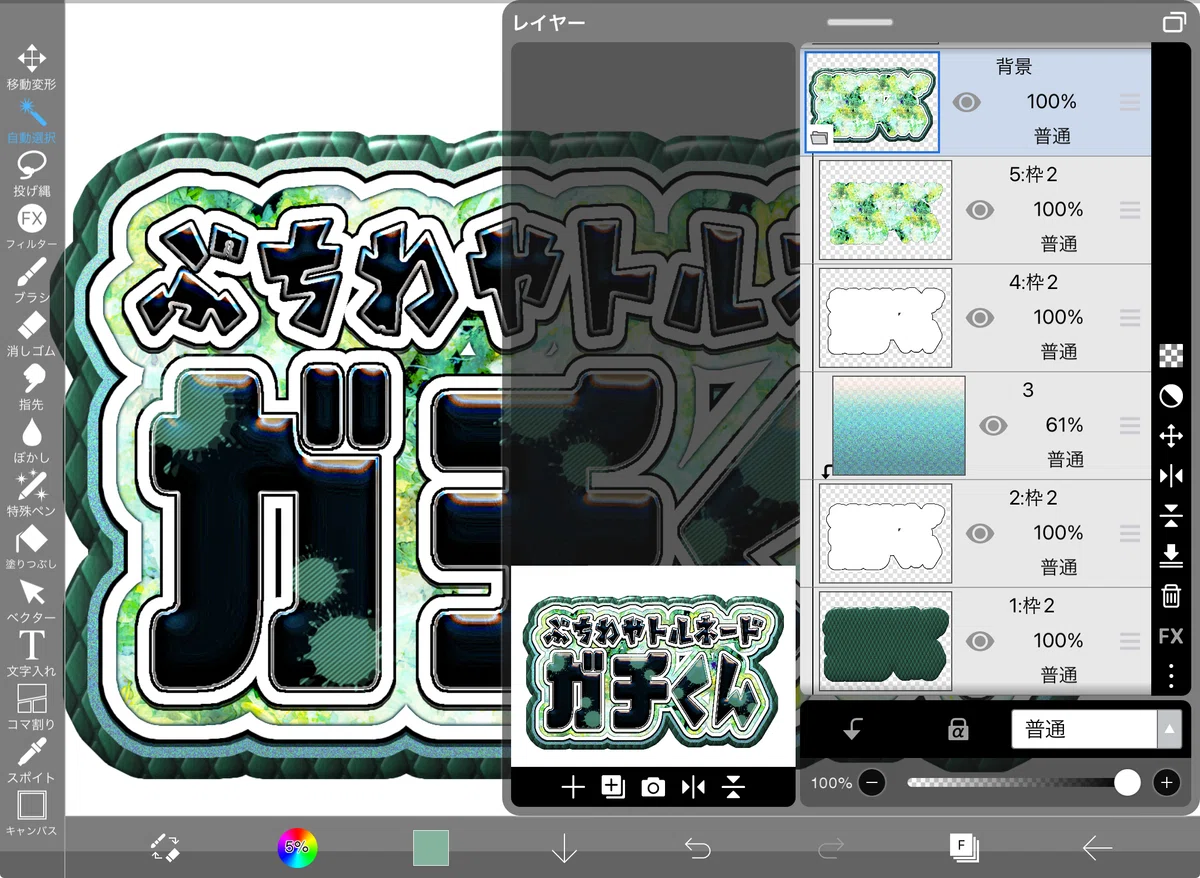The image size is (1200, 878).
Task: Flip layer vertically below the preview
Action: click(x=733, y=788)
